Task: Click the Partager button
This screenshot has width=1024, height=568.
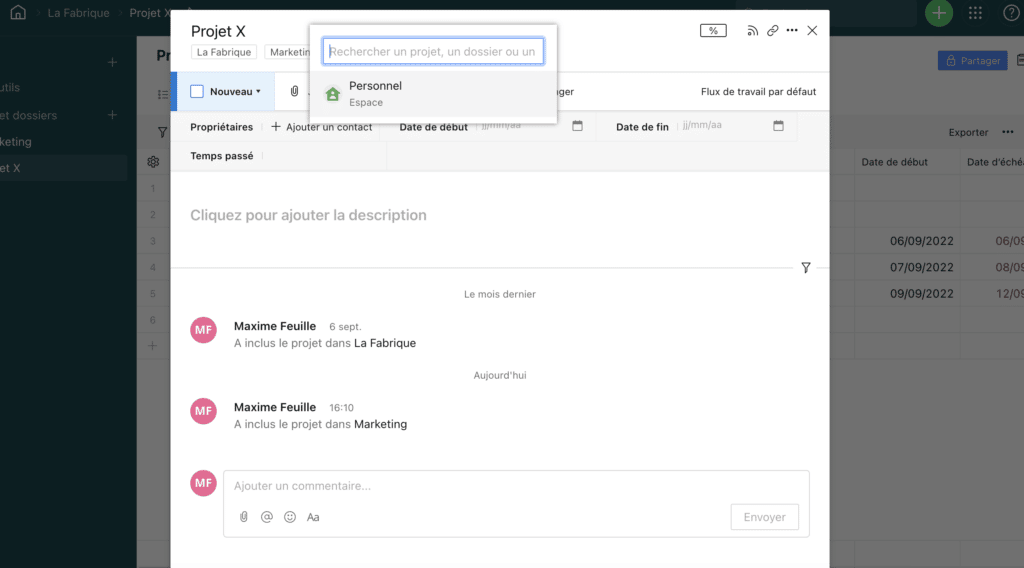Action: [x=972, y=61]
